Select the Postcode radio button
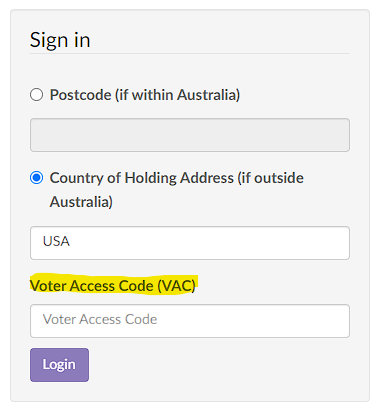The width and height of the screenshot is (377, 414). click(36, 95)
